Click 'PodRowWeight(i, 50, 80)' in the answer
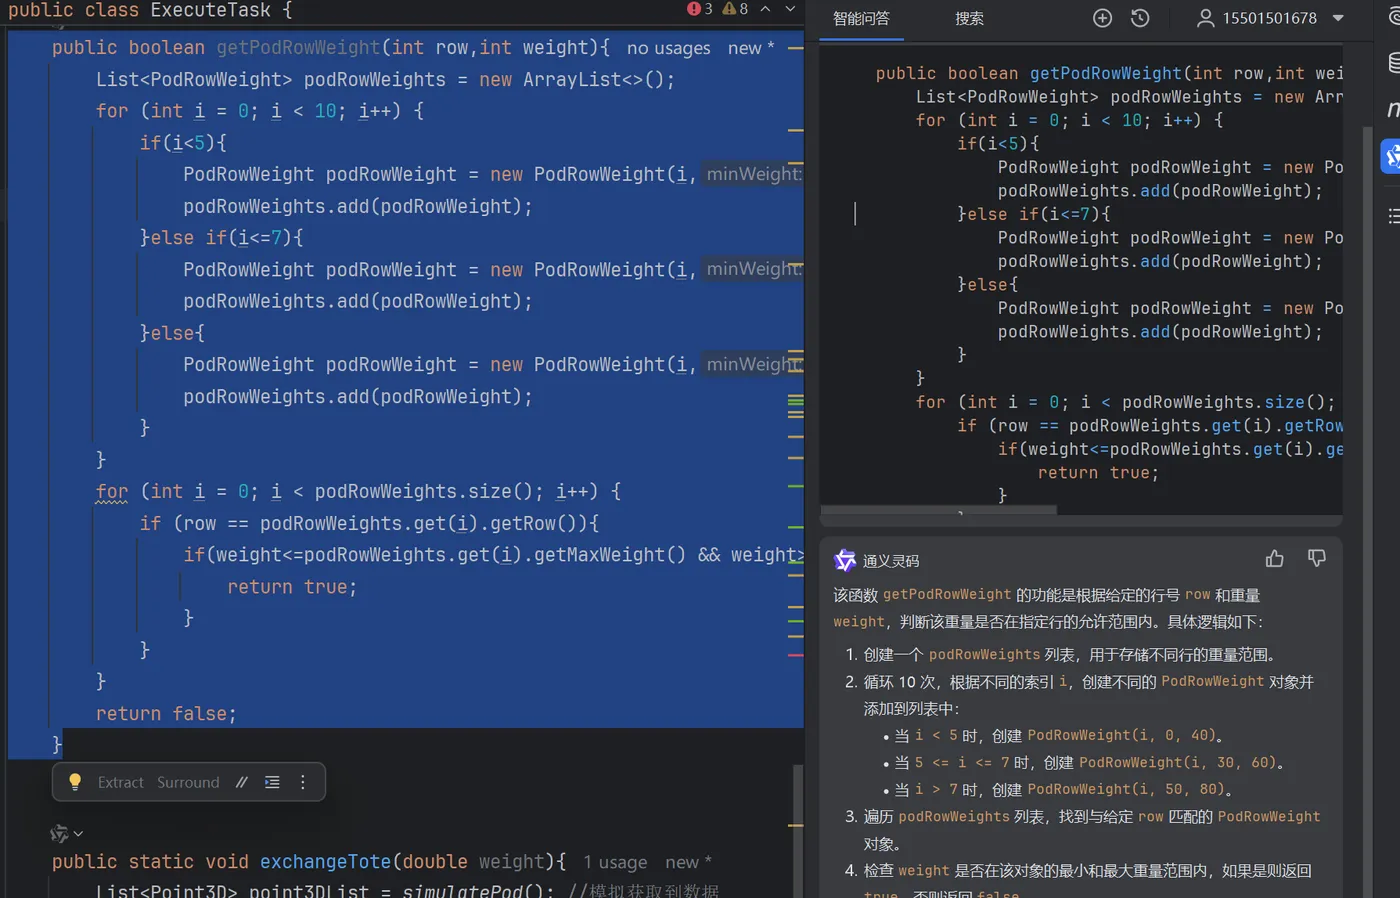Viewport: 1400px width, 898px height. pyautogui.click(x=1125, y=789)
